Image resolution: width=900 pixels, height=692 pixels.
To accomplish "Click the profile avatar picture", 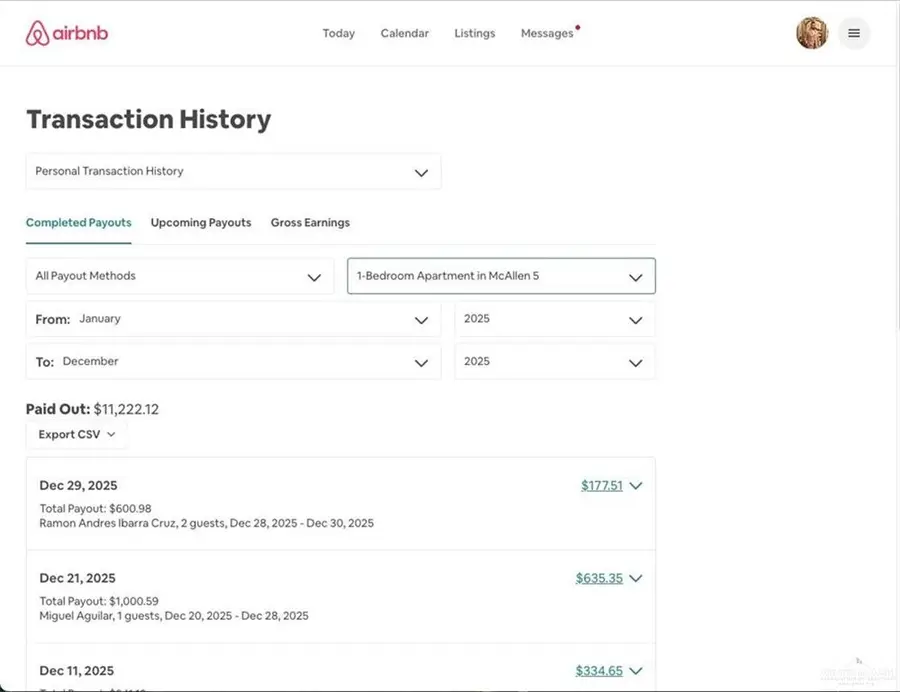I will tap(812, 33).
